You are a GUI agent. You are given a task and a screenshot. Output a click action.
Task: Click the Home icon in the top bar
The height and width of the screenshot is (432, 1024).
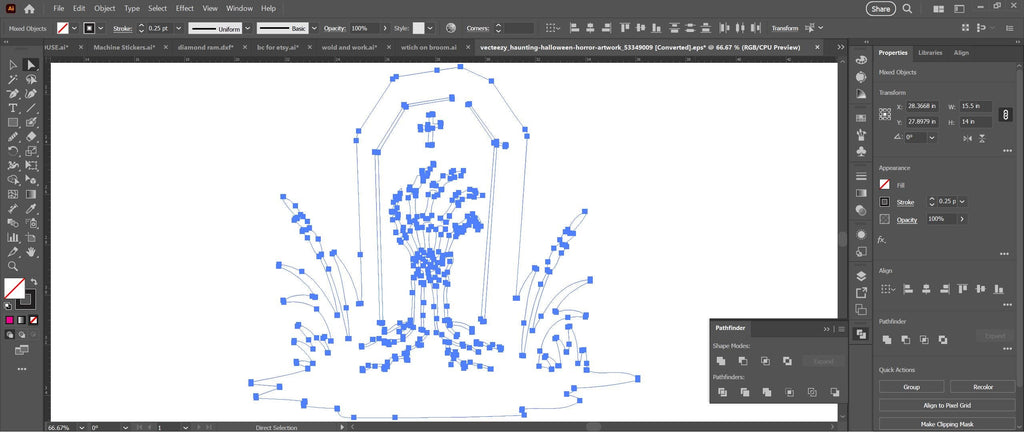29,9
